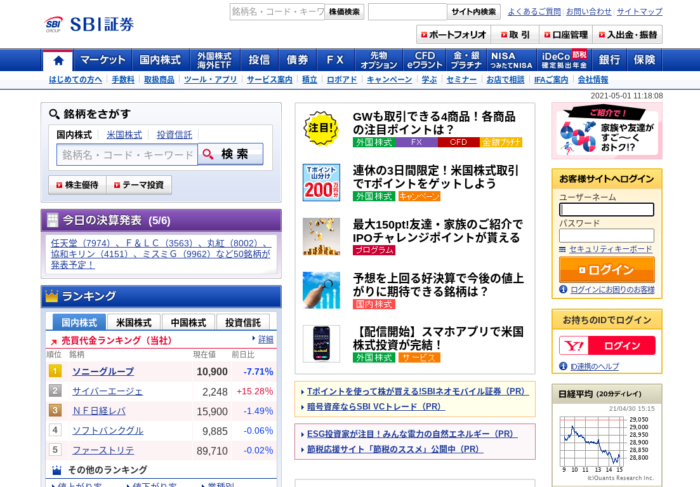Click the 入出金・振替 button
This screenshot has height=487, width=700.
[x=628, y=34]
